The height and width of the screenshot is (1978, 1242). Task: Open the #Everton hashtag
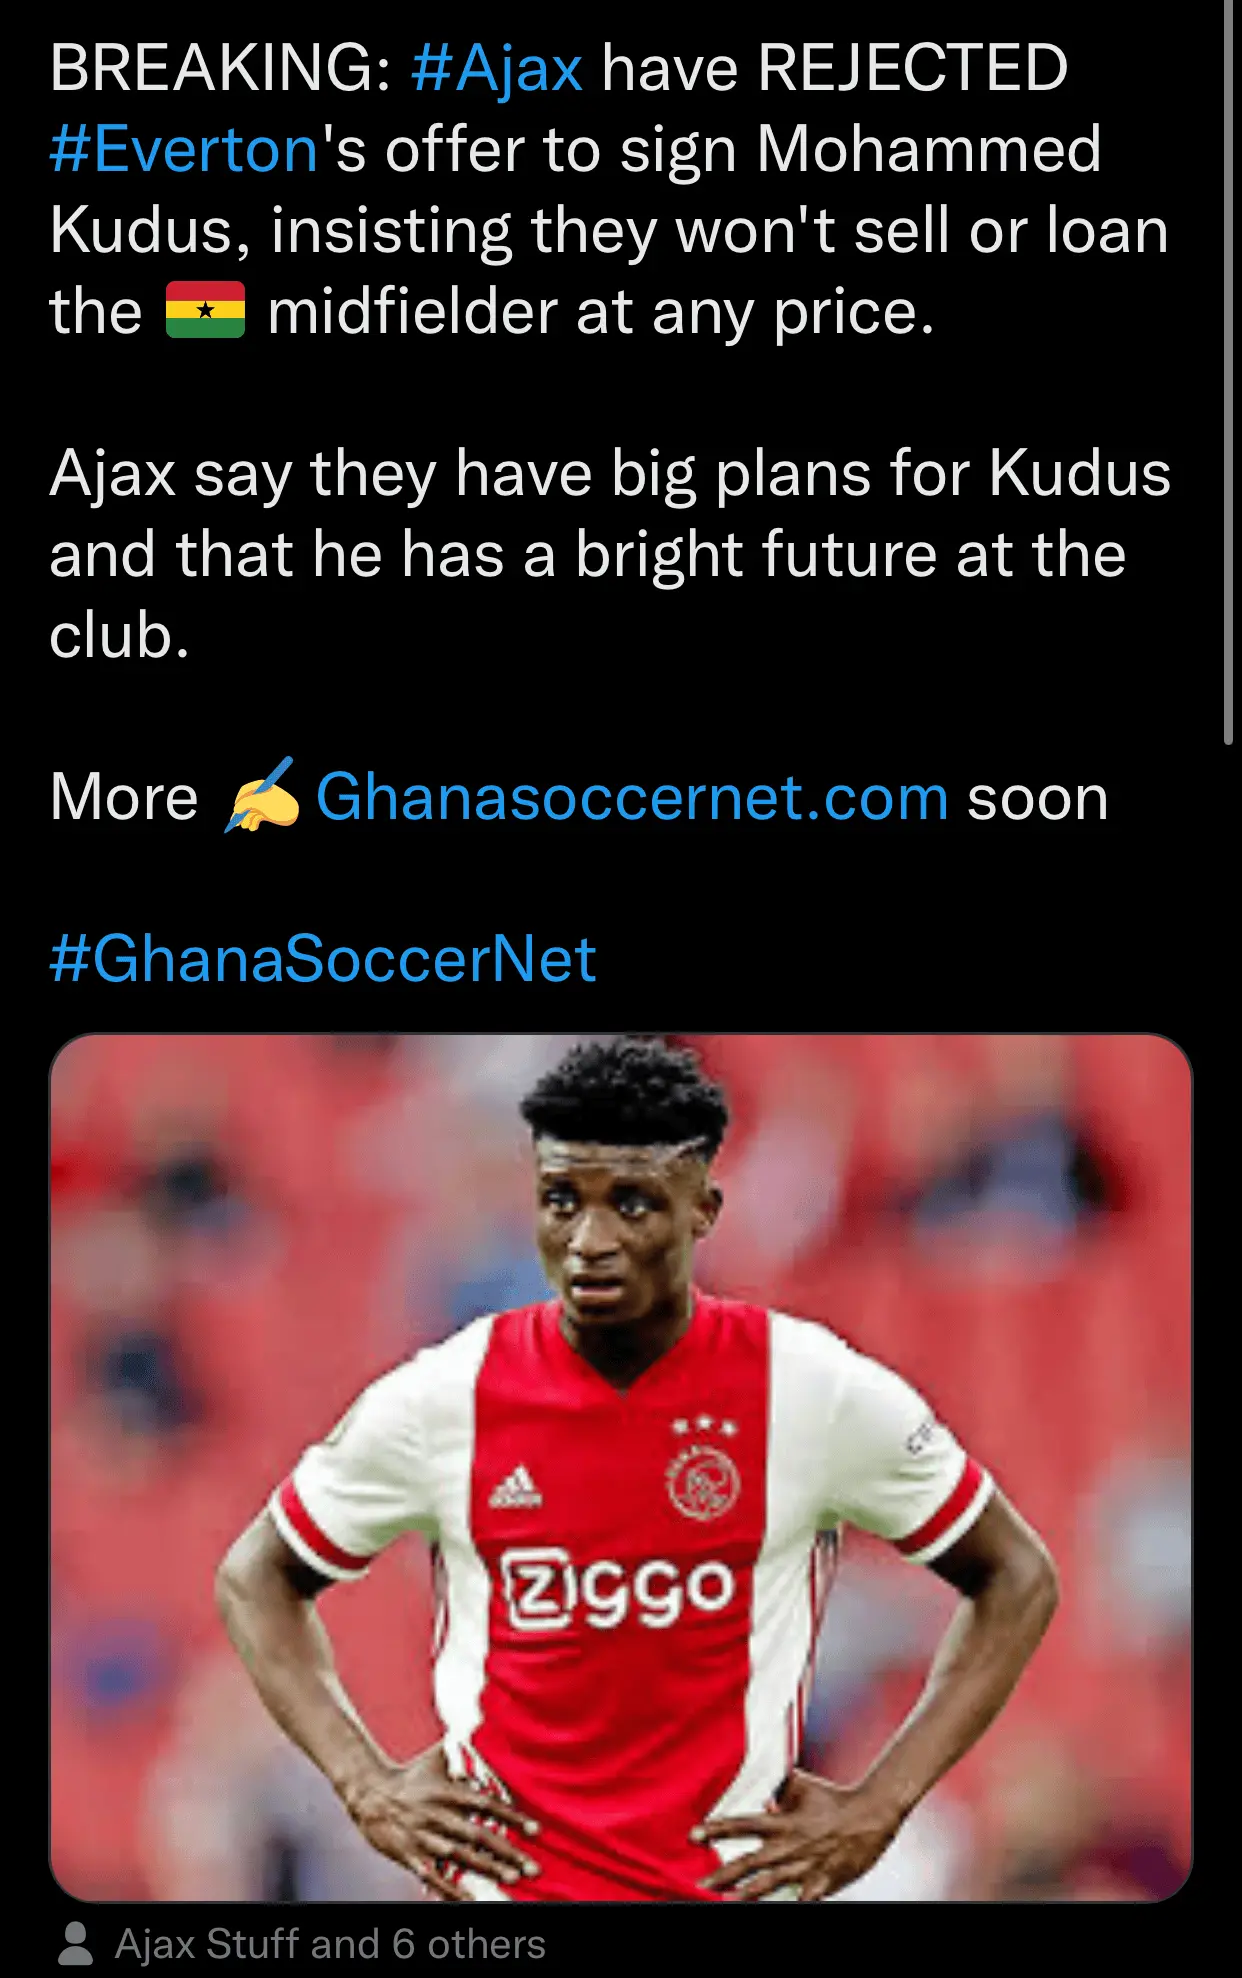point(184,150)
